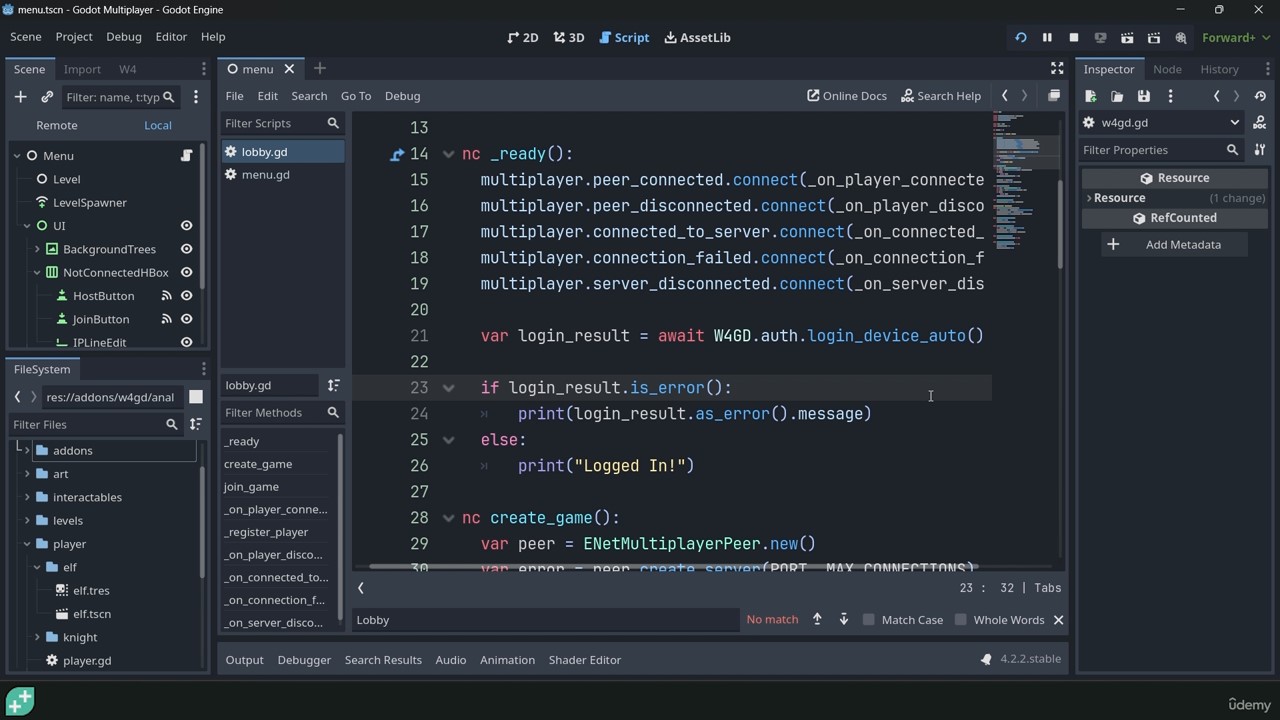This screenshot has width=1280, height=720.
Task: Toggle visibility of UI node
Action: pos(186,226)
